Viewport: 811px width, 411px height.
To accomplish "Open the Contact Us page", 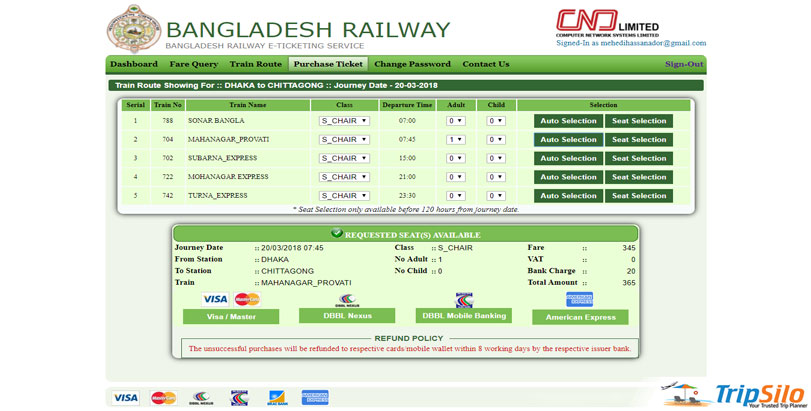I will point(486,64).
